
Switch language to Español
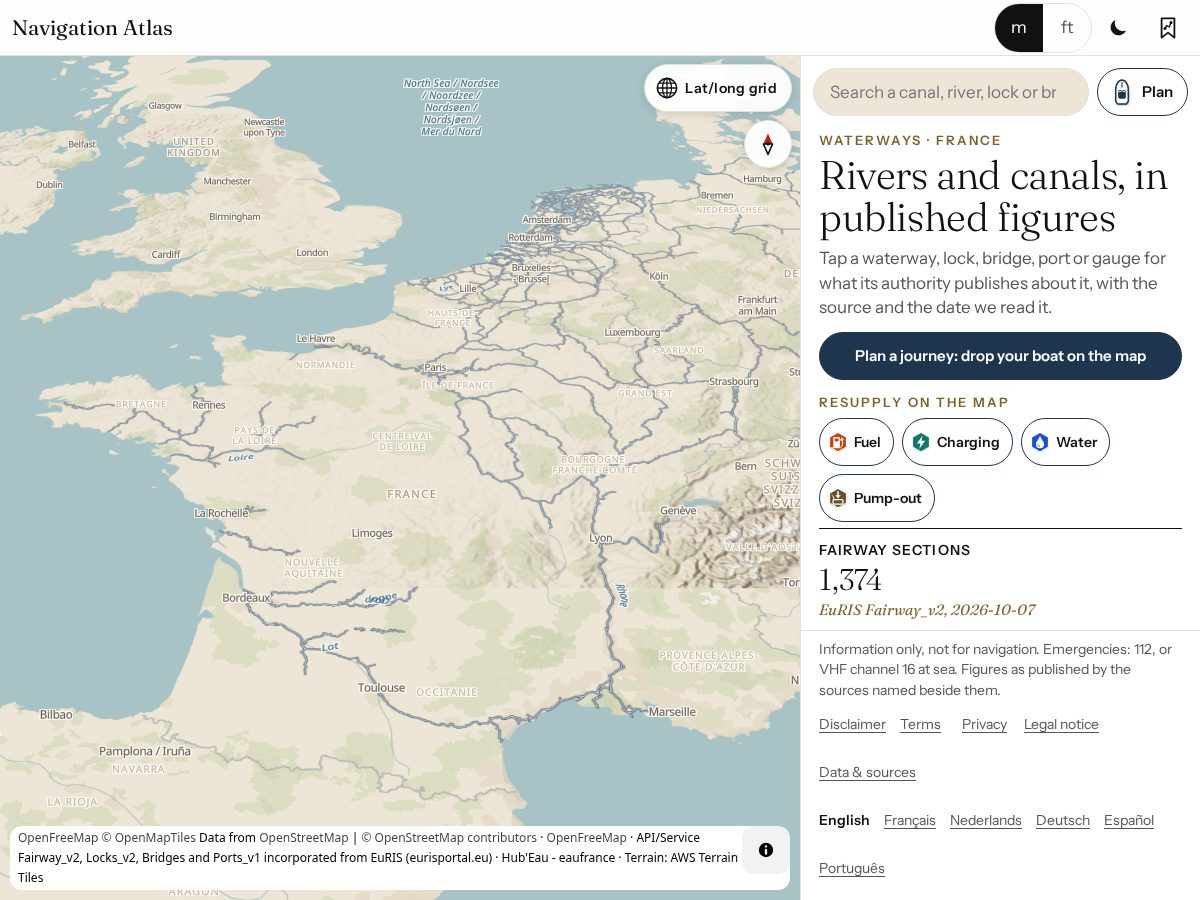[1129, 820]
